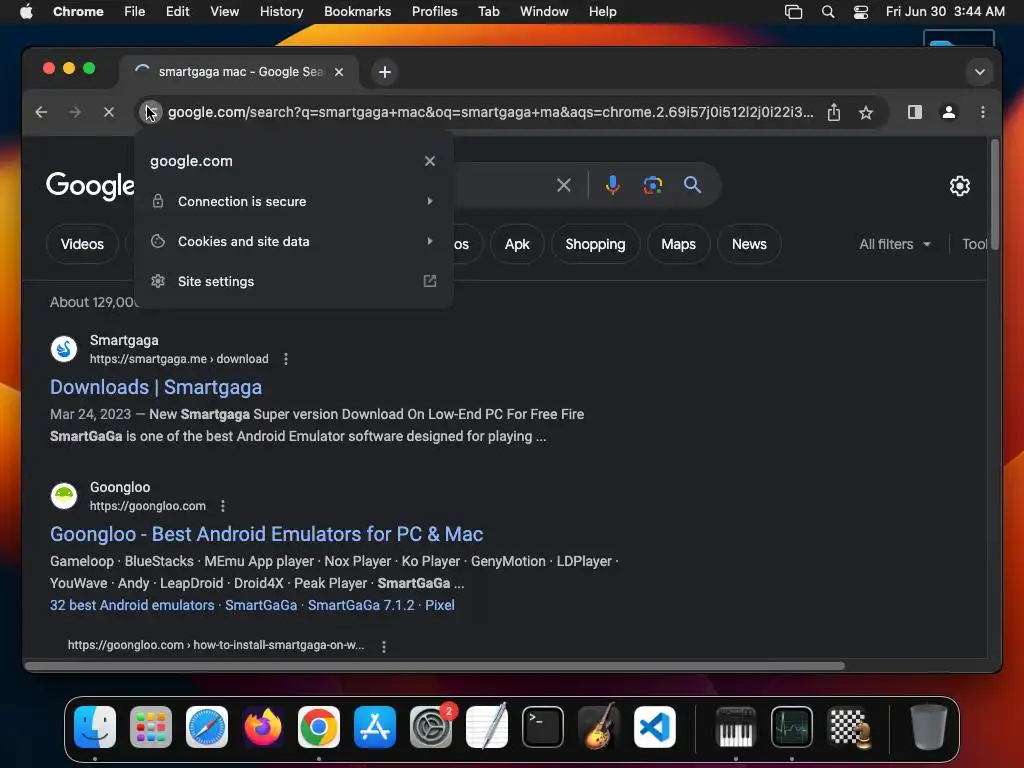Click the address bar URL
This screenshot has height=768, width=1024.
(490, 112)
